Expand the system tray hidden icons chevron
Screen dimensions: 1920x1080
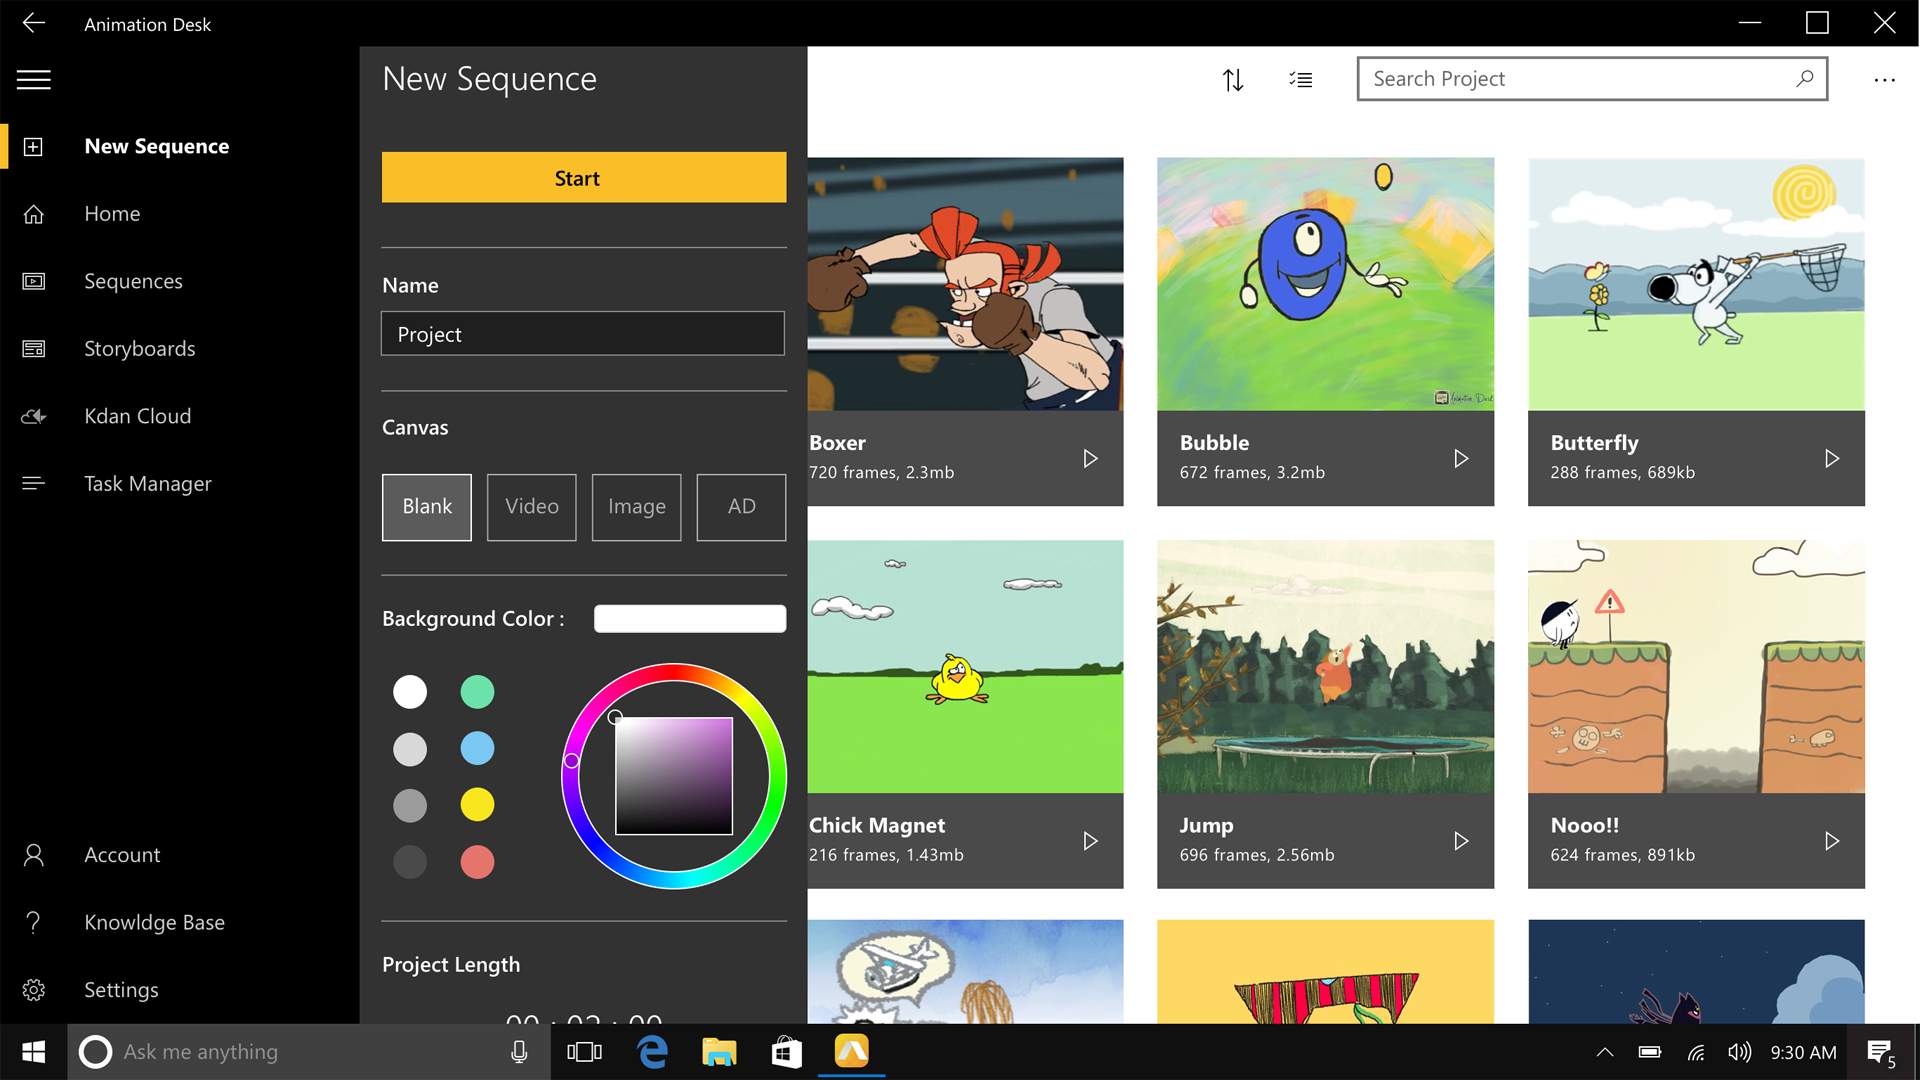1604,1052
